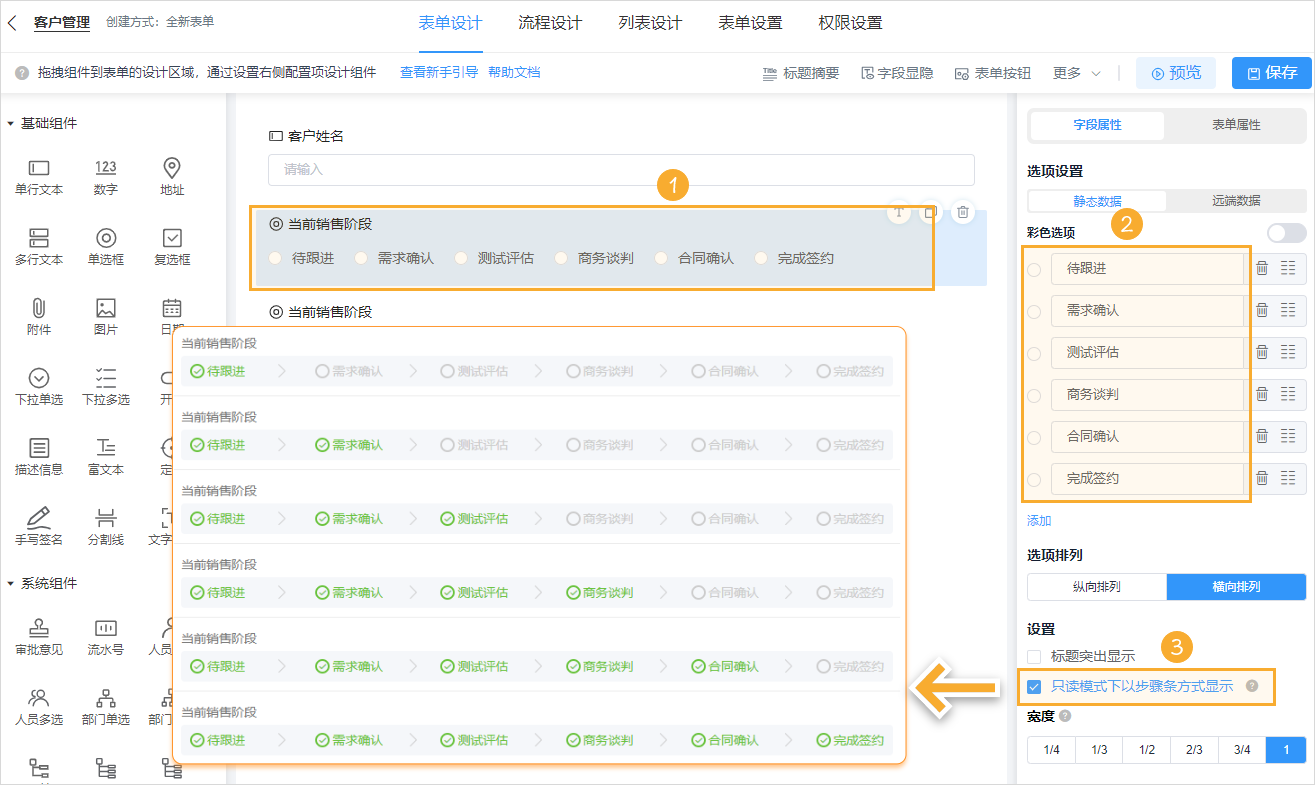The image size is (1315, 785).
Task: Click the back arrow beside 客户管理
Action: (x=13, y=22)
